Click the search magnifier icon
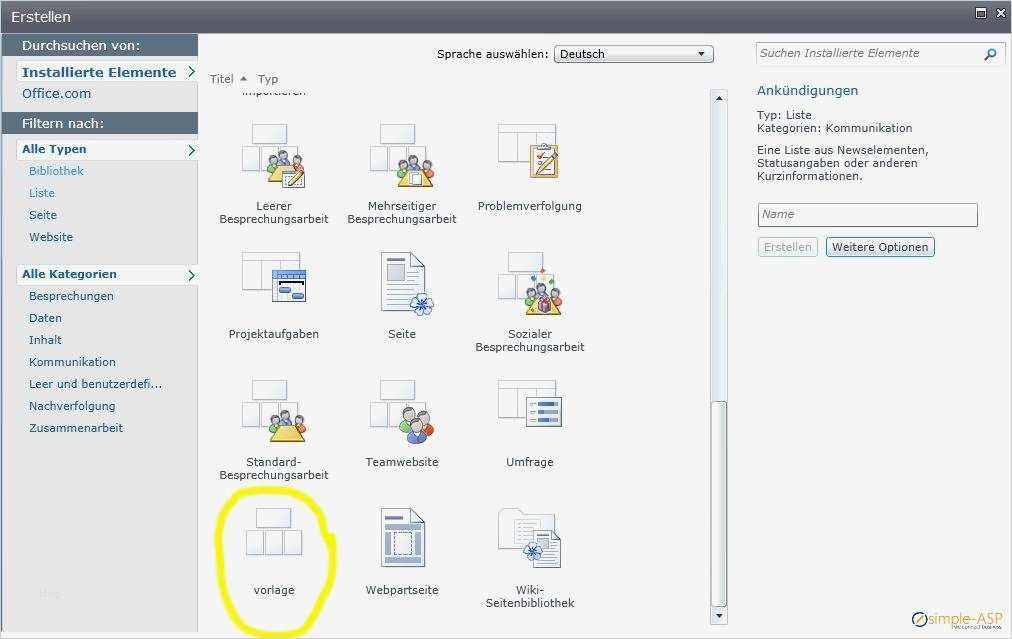Image resolution: width=1012 pixels, height=639 pixels. pos(989,53)
